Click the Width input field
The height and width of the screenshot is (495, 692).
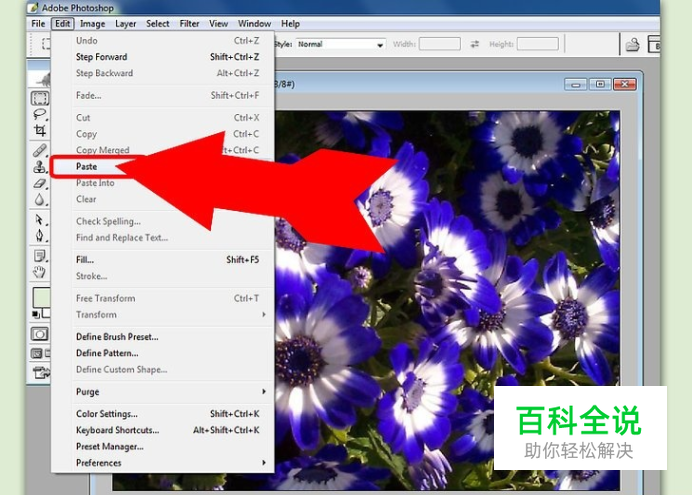pyautogui.click(x=440, y=44)
